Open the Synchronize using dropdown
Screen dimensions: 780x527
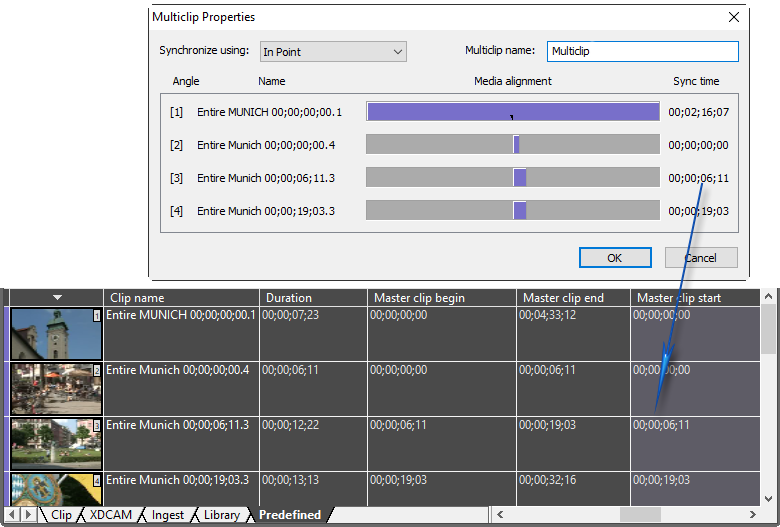332,51
